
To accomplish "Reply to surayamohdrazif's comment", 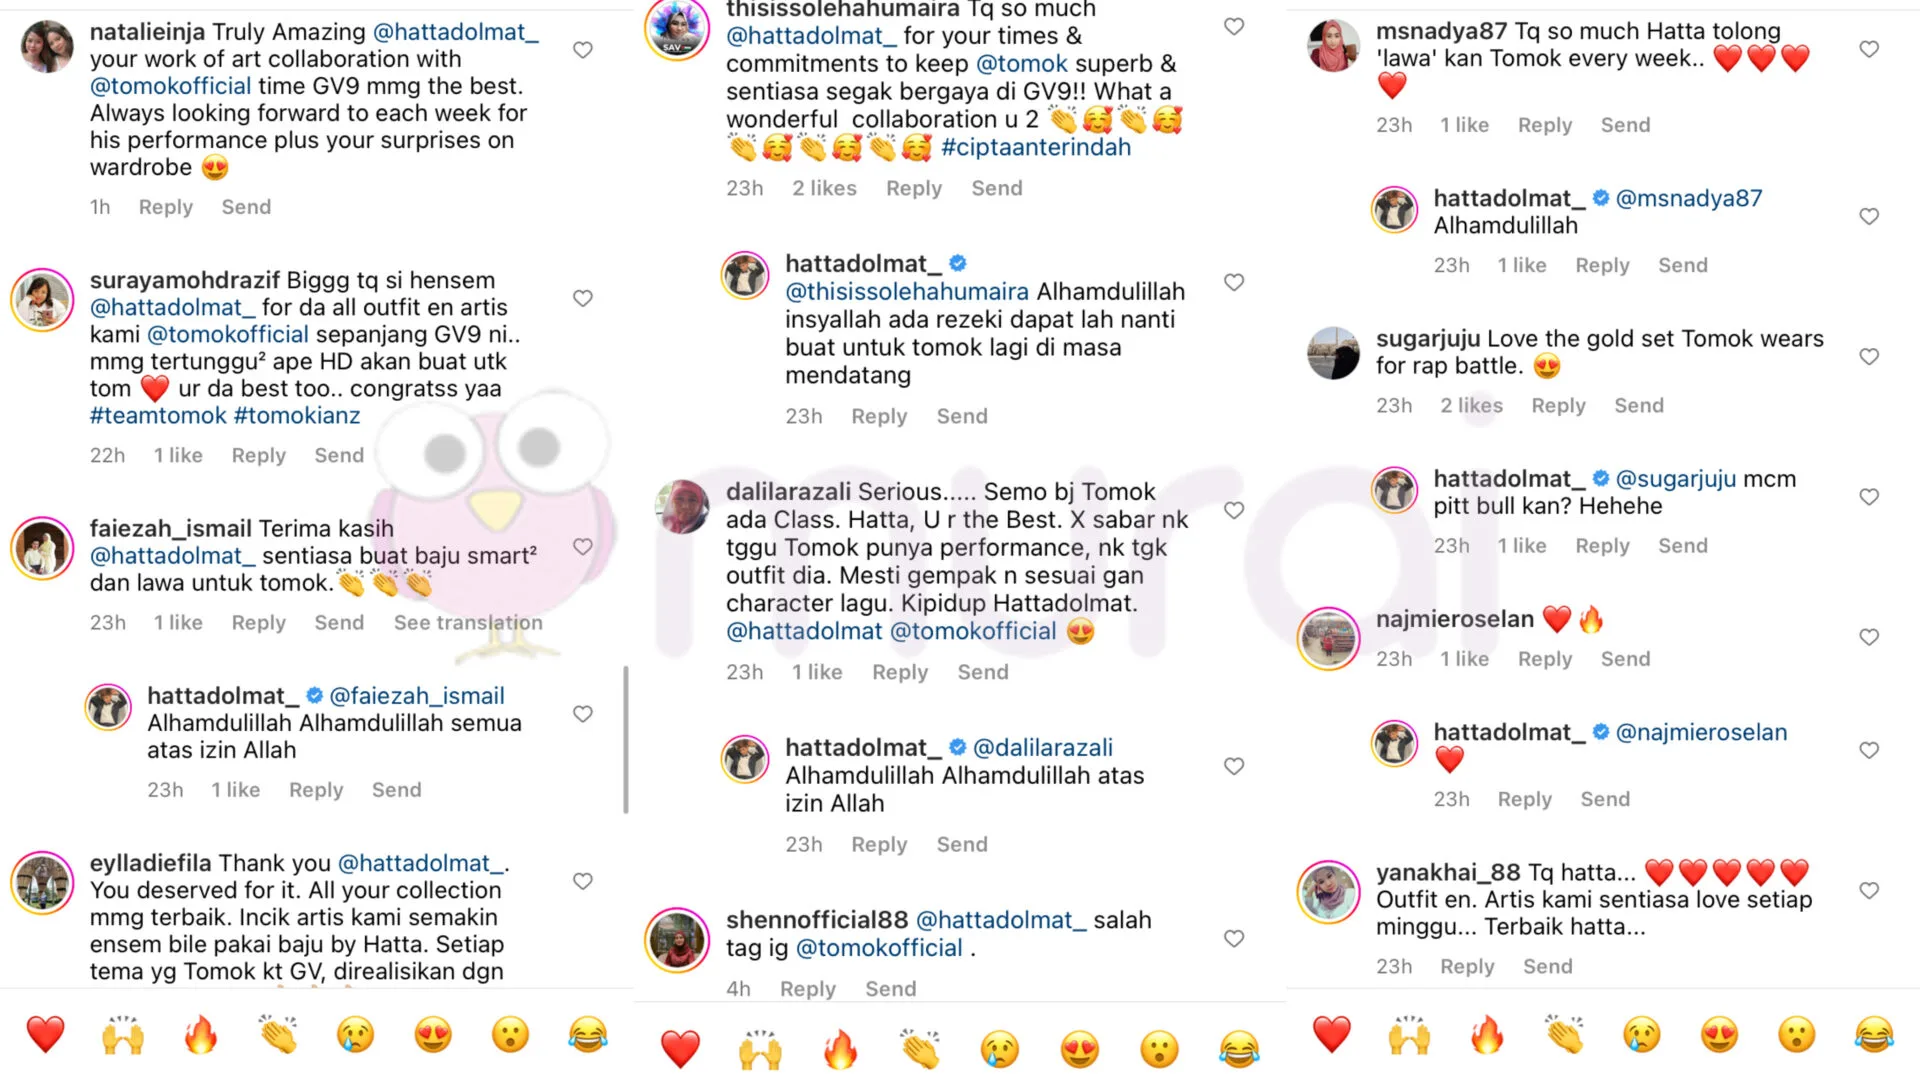I will (x=258, y=456).
